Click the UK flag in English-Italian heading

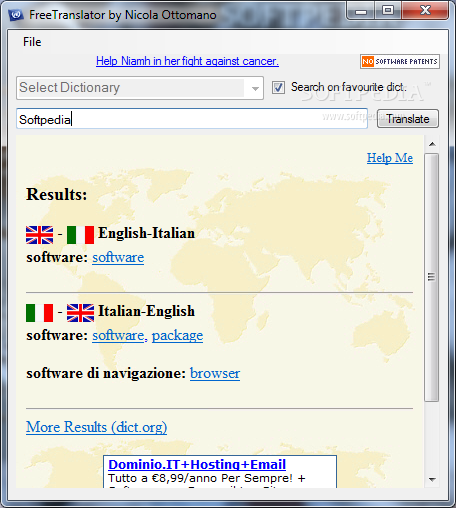pos(40,235)
